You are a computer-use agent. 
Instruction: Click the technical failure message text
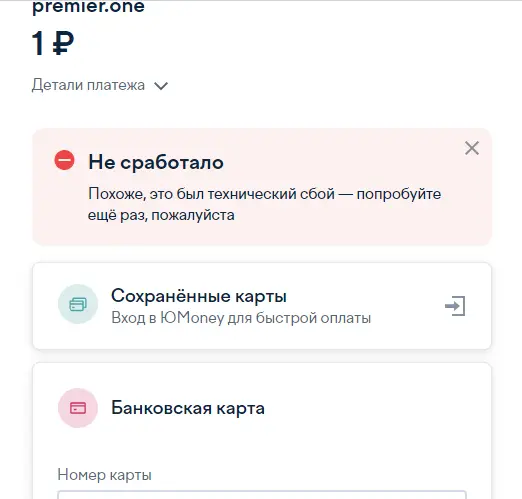click(264, 204)
